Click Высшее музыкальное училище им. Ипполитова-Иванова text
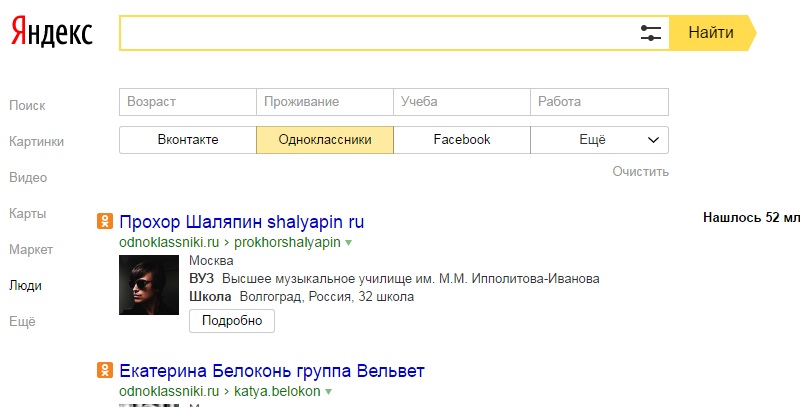800x407 pixels. point(411,279)
